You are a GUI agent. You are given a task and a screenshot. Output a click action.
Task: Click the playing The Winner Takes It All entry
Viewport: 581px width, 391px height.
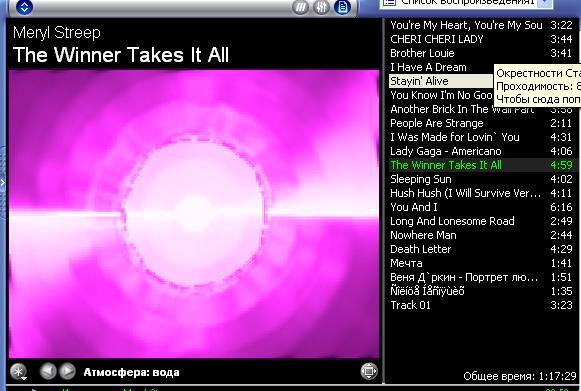(483, 165)
